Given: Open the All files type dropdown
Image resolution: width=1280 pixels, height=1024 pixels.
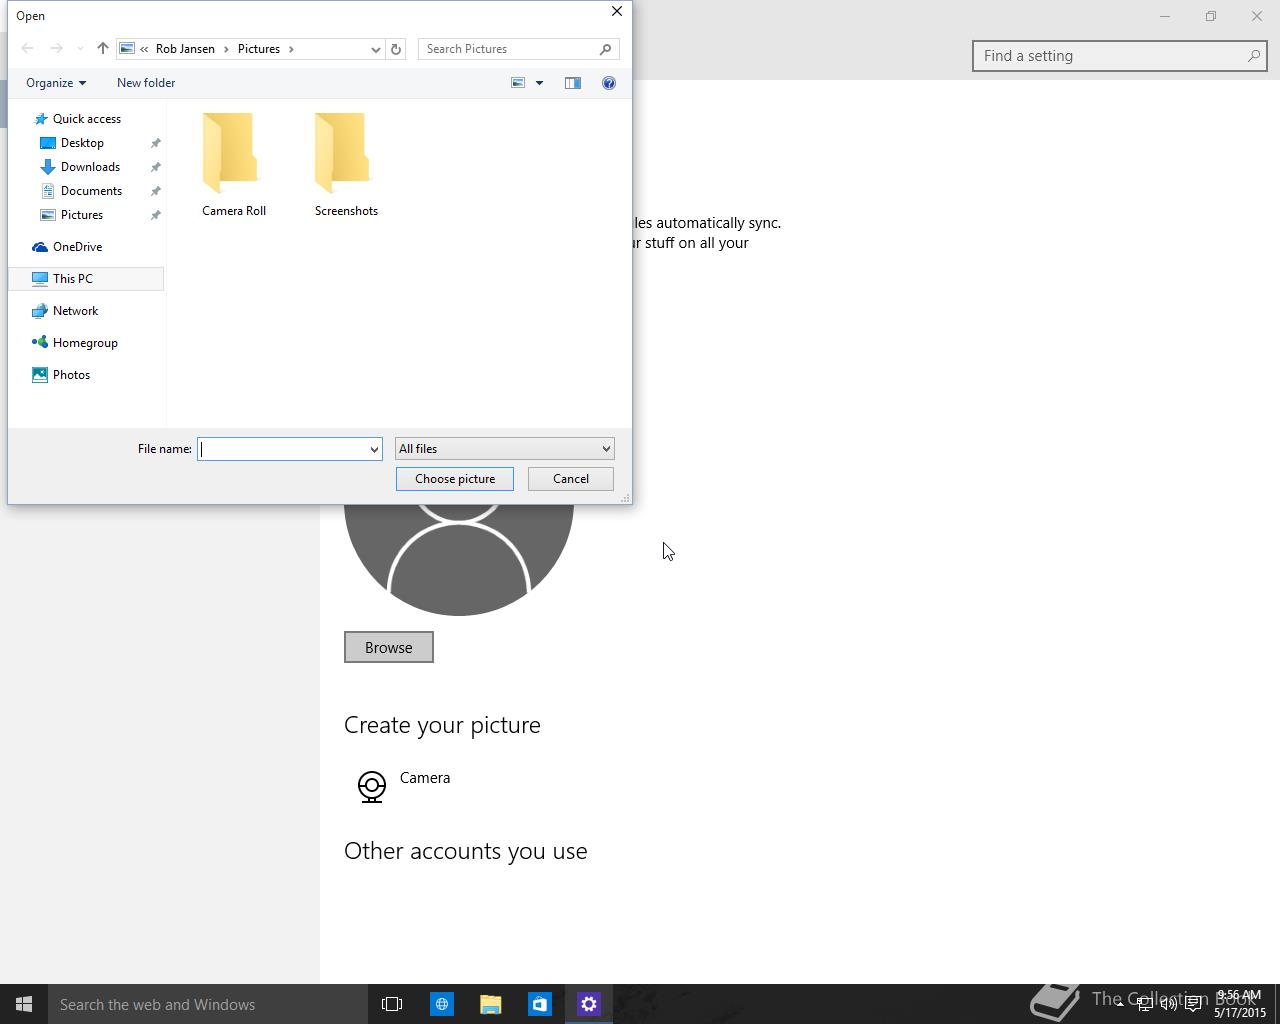Looking at the screenshot, I should point(504,449).
